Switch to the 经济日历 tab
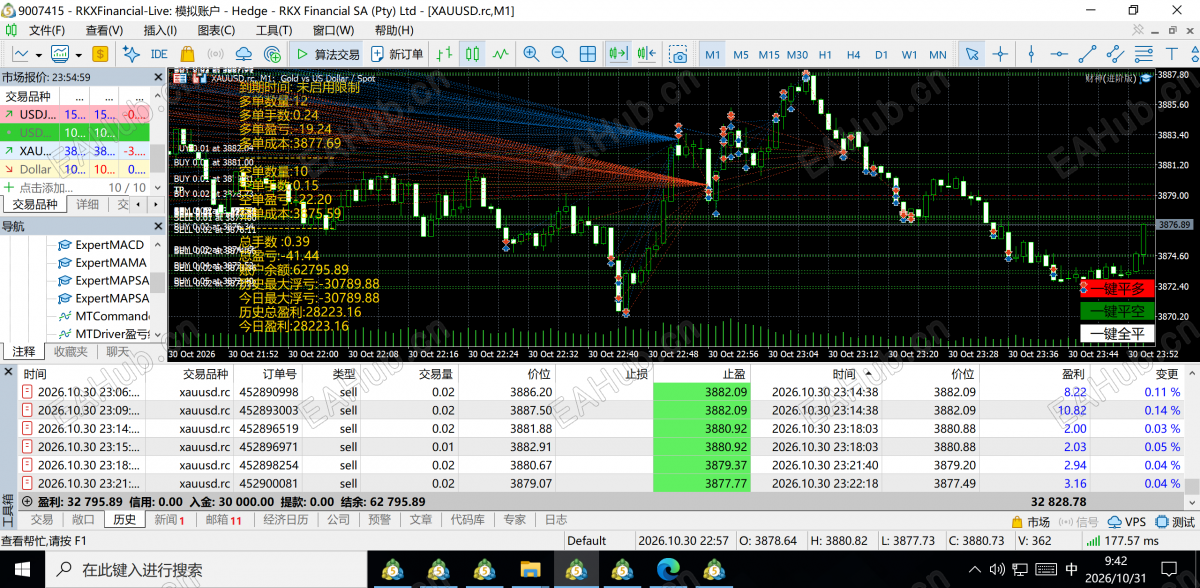The height and width of the screenshot is (588, 1200). (286, 520)
